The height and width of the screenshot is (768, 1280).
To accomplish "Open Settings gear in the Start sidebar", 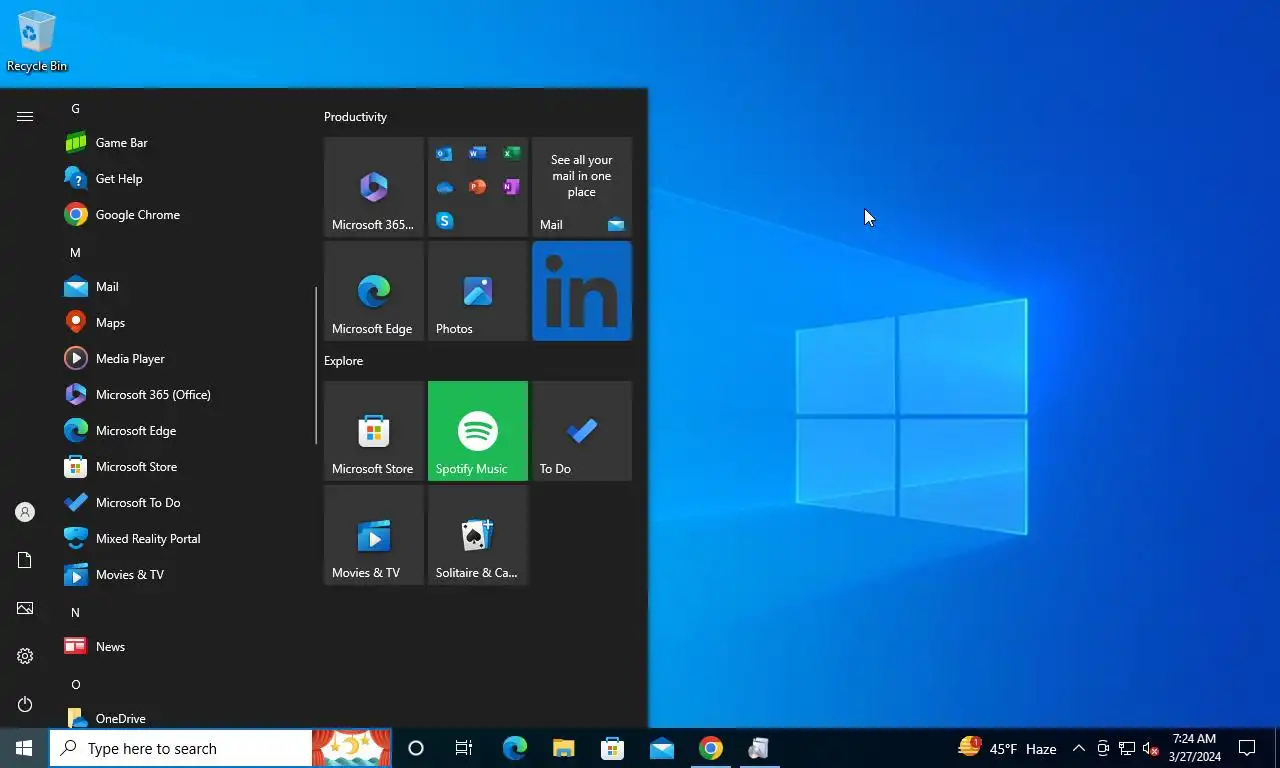I will pyautogui.click(x=25, y=656).
